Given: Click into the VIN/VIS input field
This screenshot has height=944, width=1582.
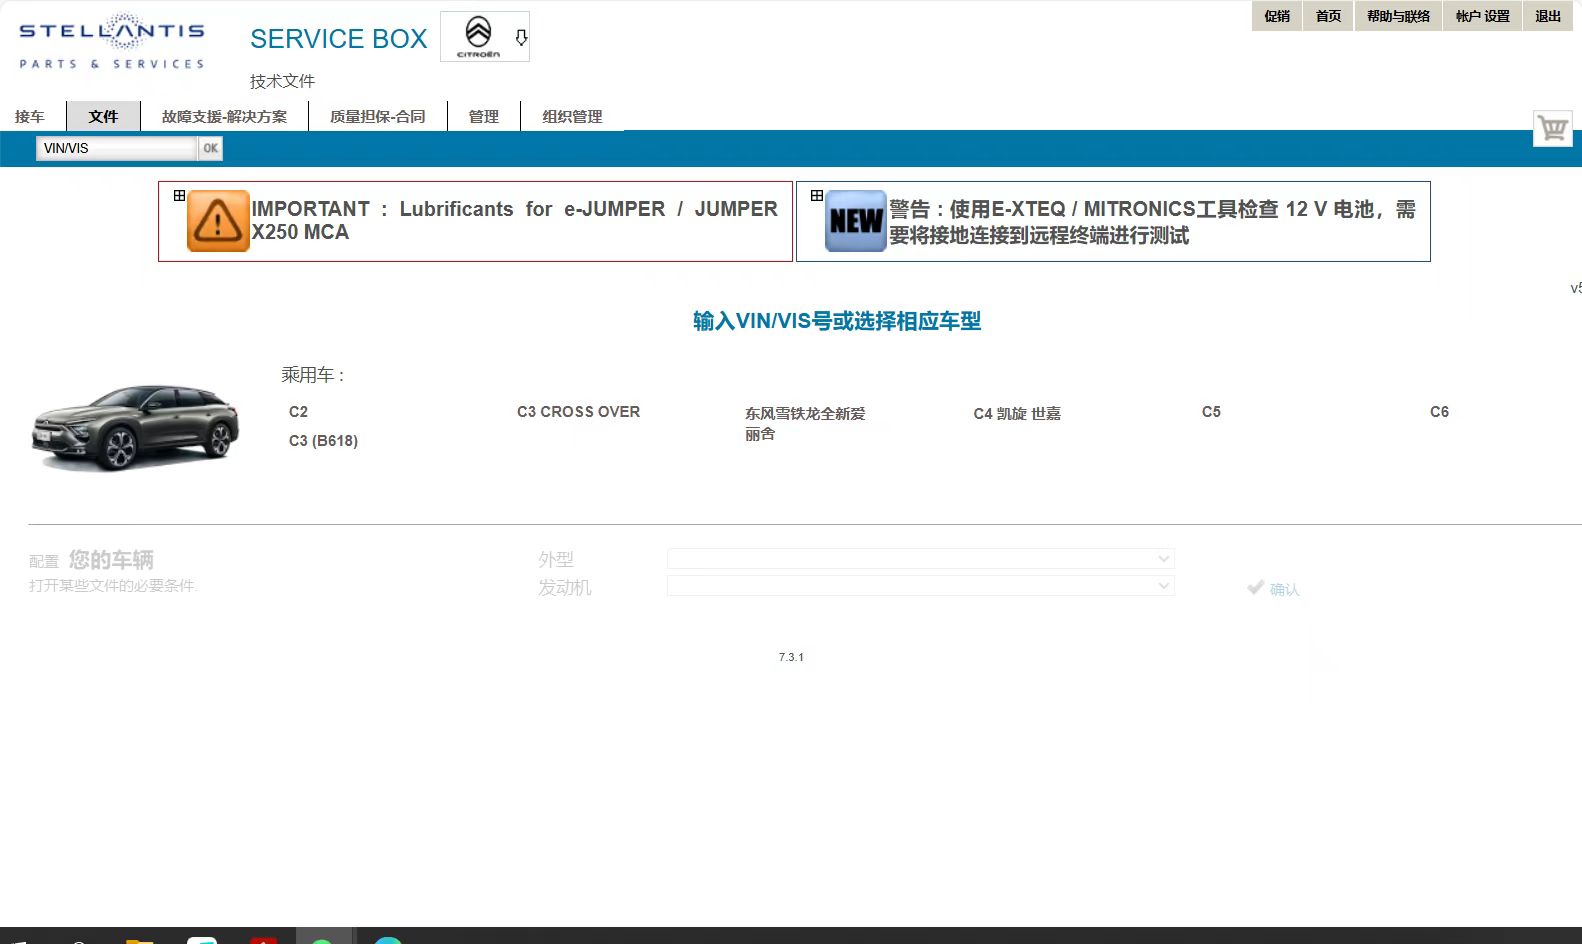Looking at the screenshot, I should point(116,148).
